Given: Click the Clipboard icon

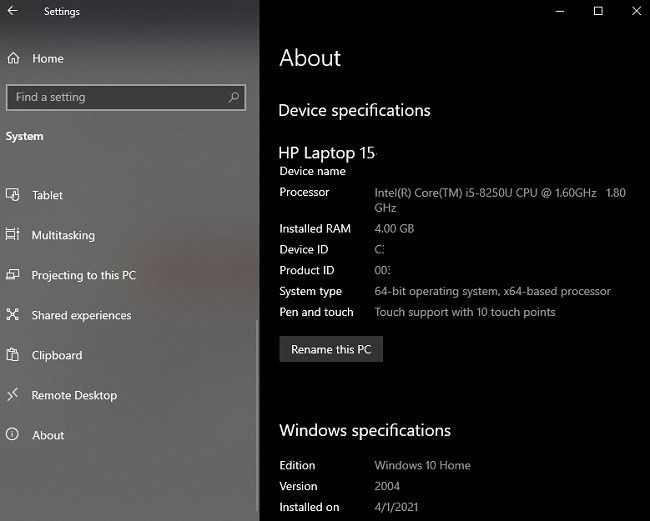Looking at the screenshot, I should click(x=12, y=355).
